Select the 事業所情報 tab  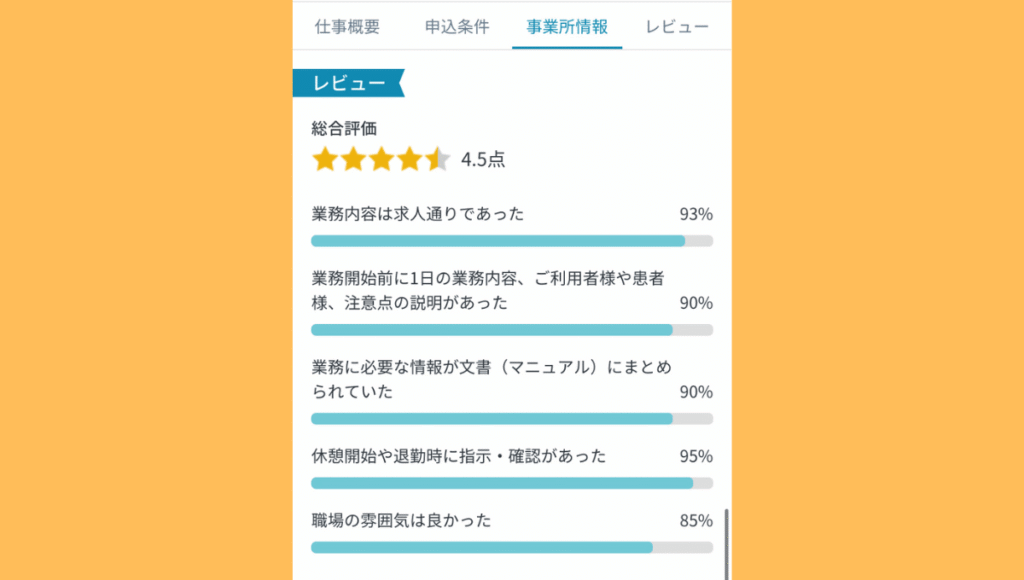[x=567, y=27]
